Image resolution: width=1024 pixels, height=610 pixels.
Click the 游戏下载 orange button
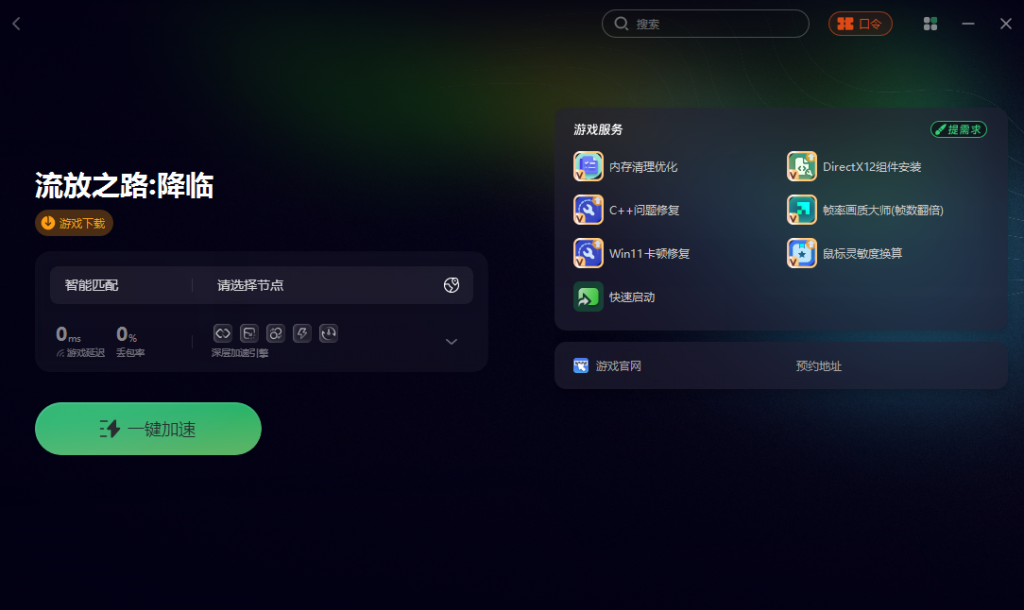[x=74, y=223]
